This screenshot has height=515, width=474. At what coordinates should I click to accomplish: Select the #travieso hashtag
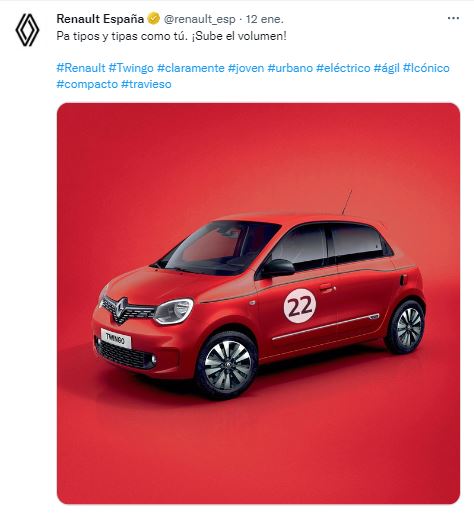(x=146, y=84)
